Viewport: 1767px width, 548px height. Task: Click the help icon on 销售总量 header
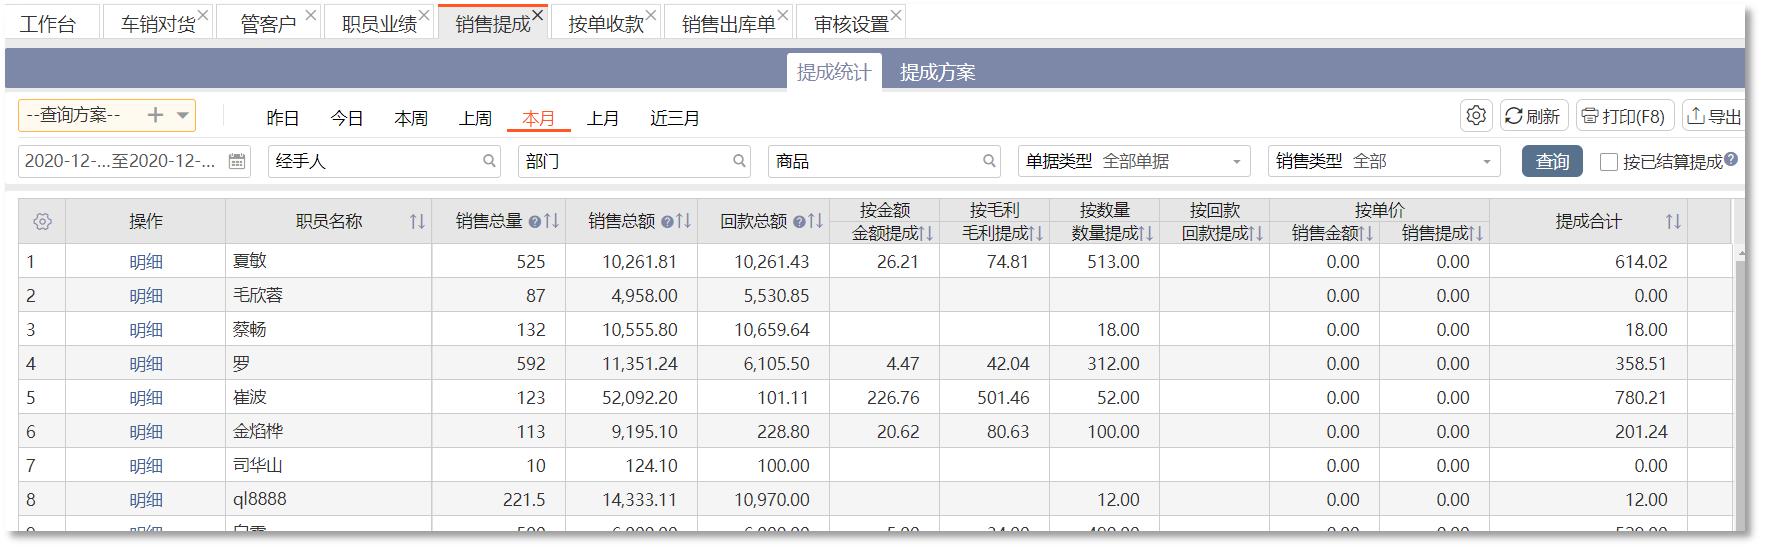click(x=534, y=222)
